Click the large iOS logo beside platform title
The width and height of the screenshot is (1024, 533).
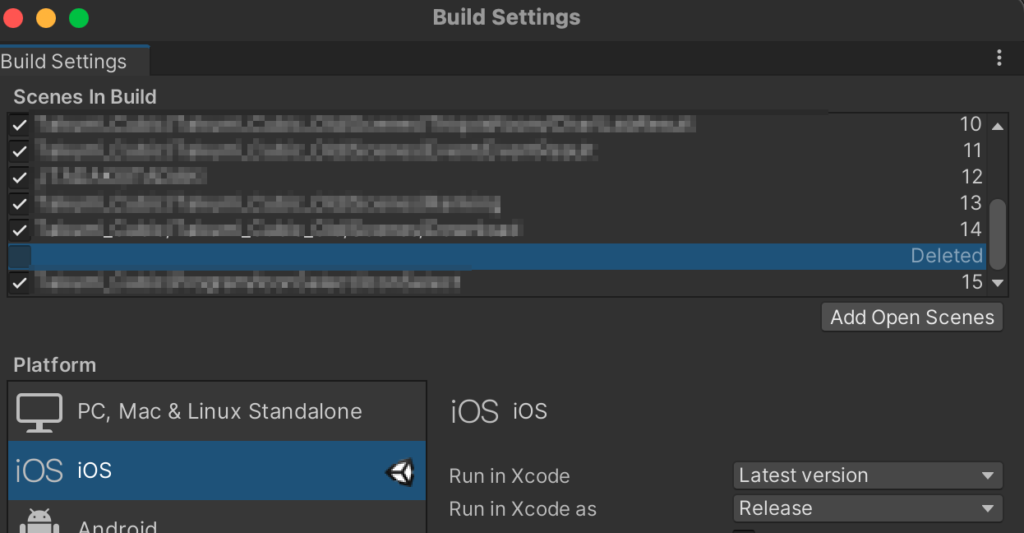click(x=475, y=412)
